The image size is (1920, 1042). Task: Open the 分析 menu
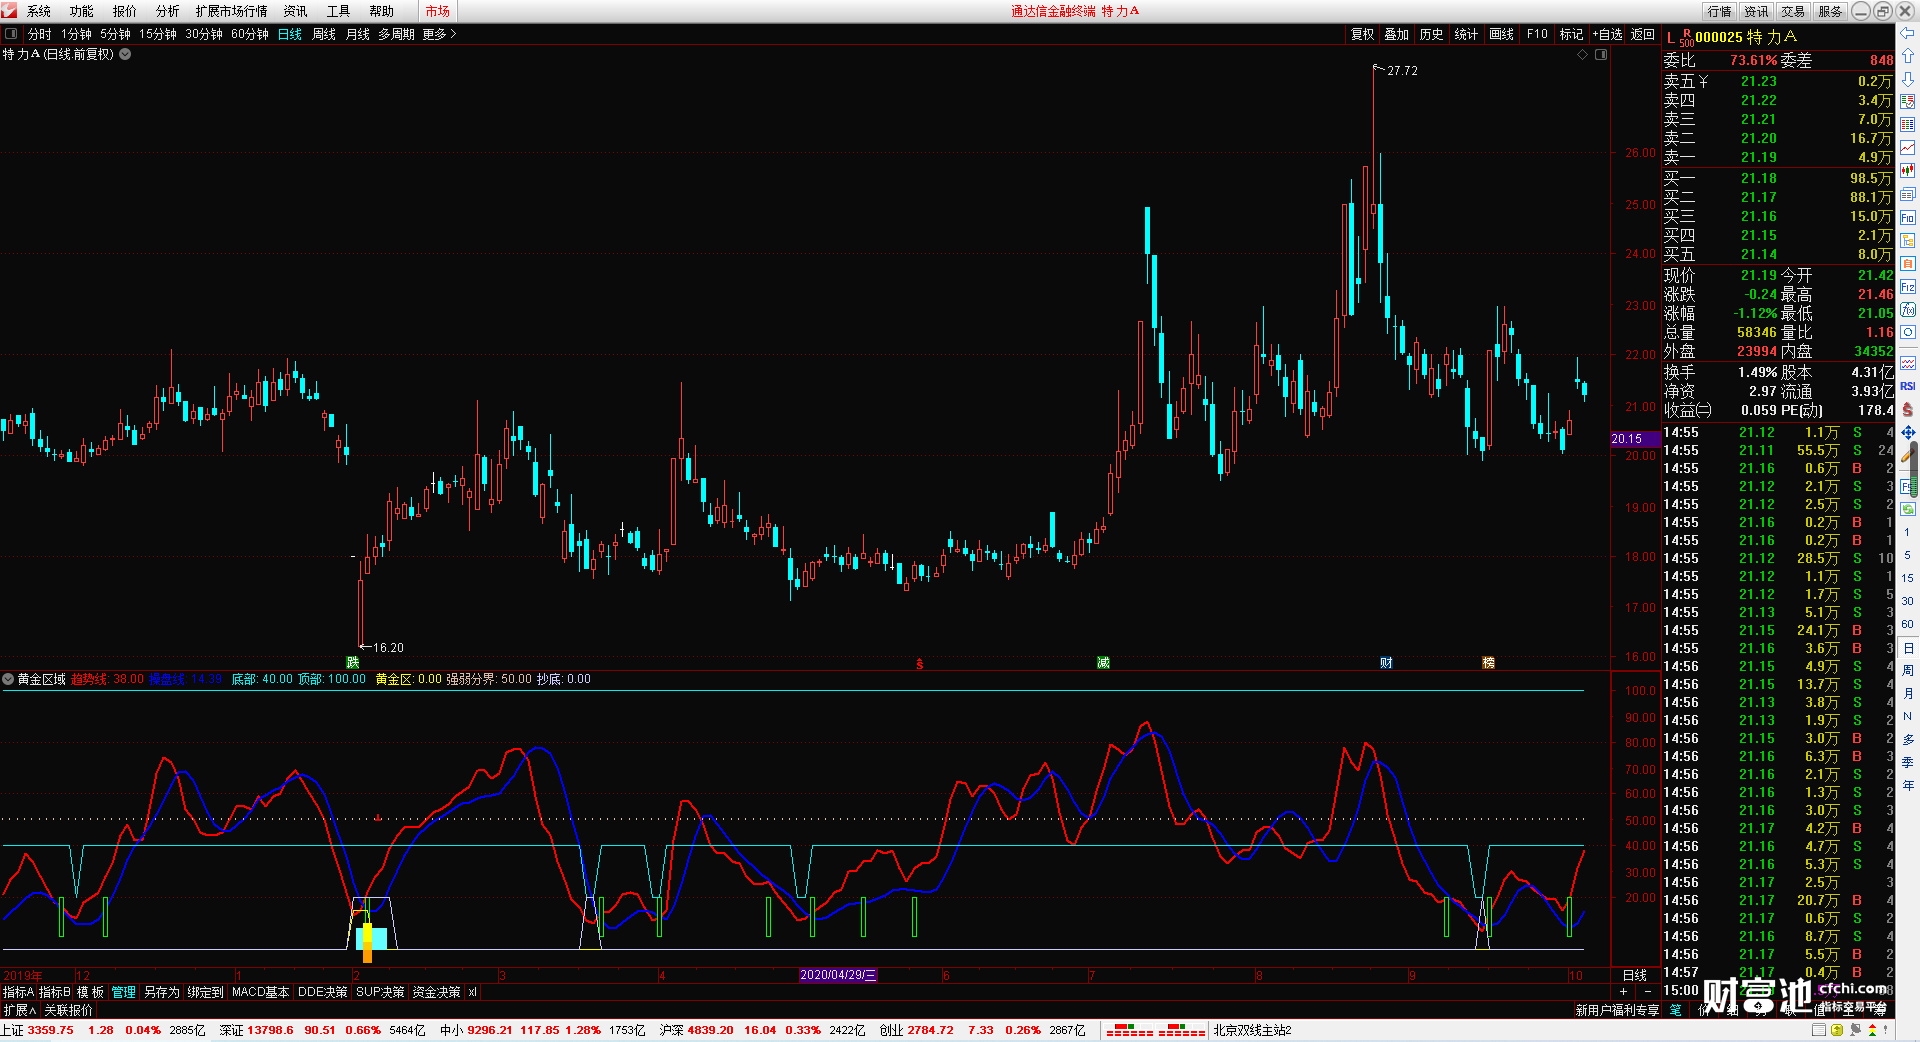click(168, 11)
